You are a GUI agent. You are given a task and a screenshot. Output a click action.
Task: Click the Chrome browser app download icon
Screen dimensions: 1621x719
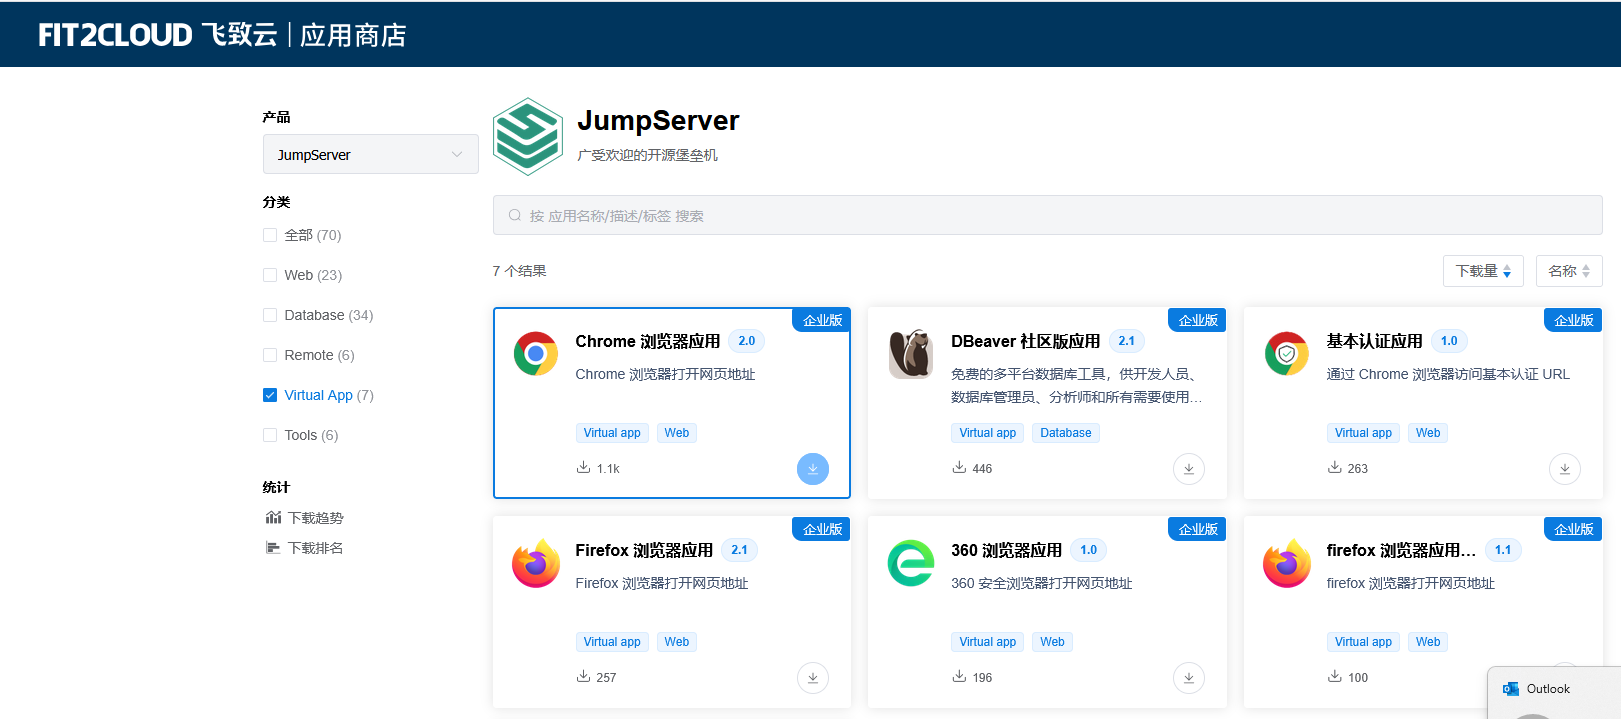pos(812,469)
